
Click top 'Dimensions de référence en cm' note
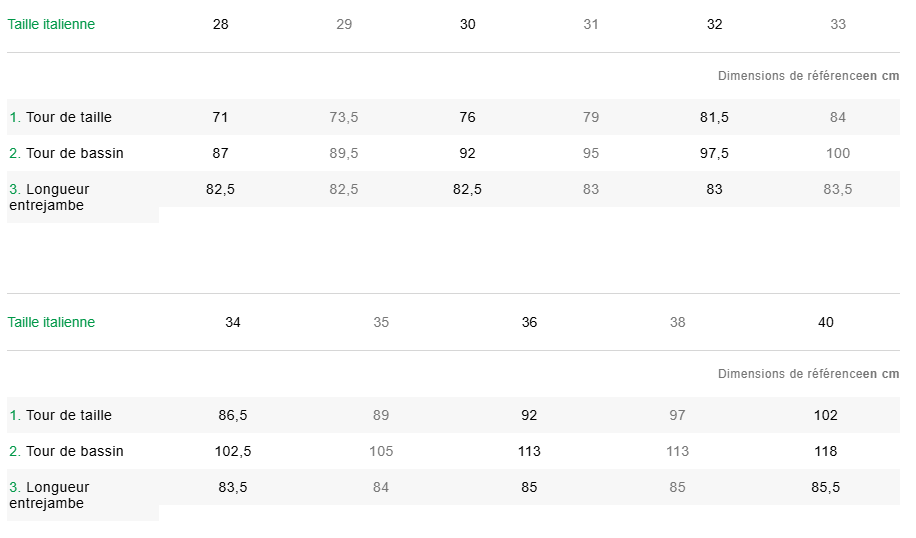click(x=808, y=76)
